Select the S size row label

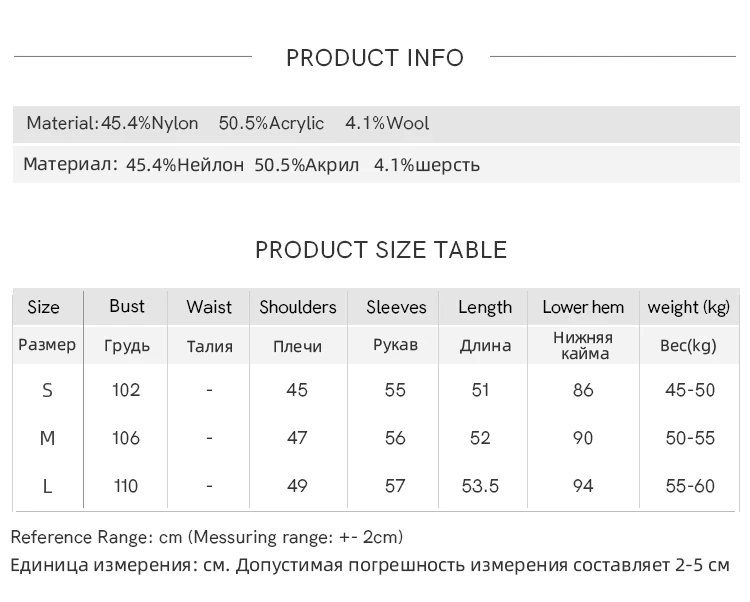click(x=47, y=391)
